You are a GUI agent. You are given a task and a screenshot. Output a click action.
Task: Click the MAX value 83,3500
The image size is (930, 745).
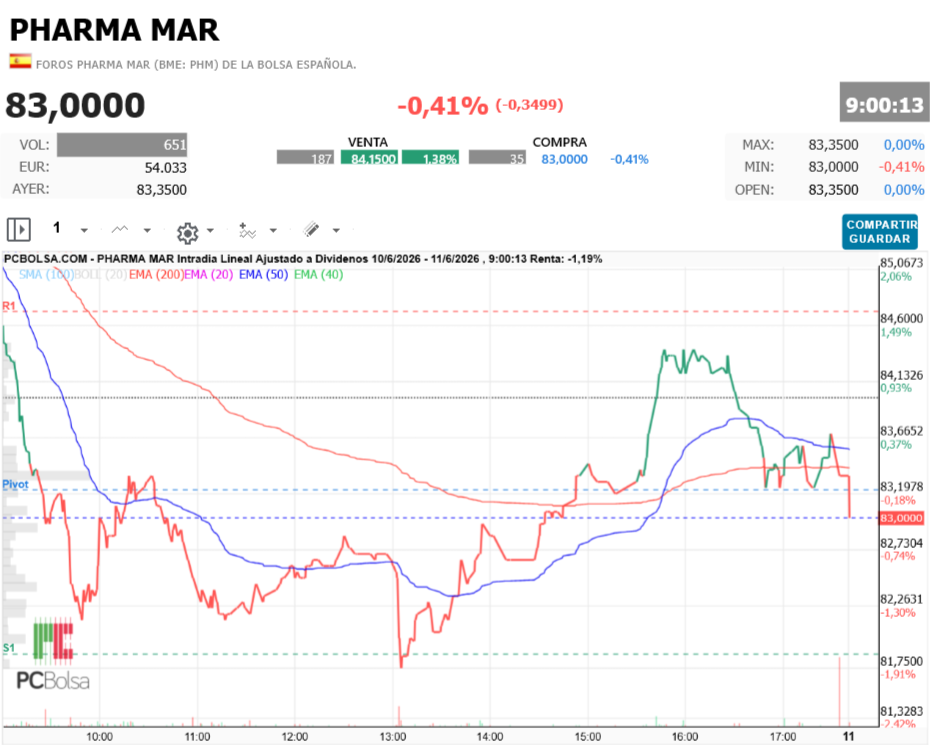pyautogui.click(x=833, y=145)
